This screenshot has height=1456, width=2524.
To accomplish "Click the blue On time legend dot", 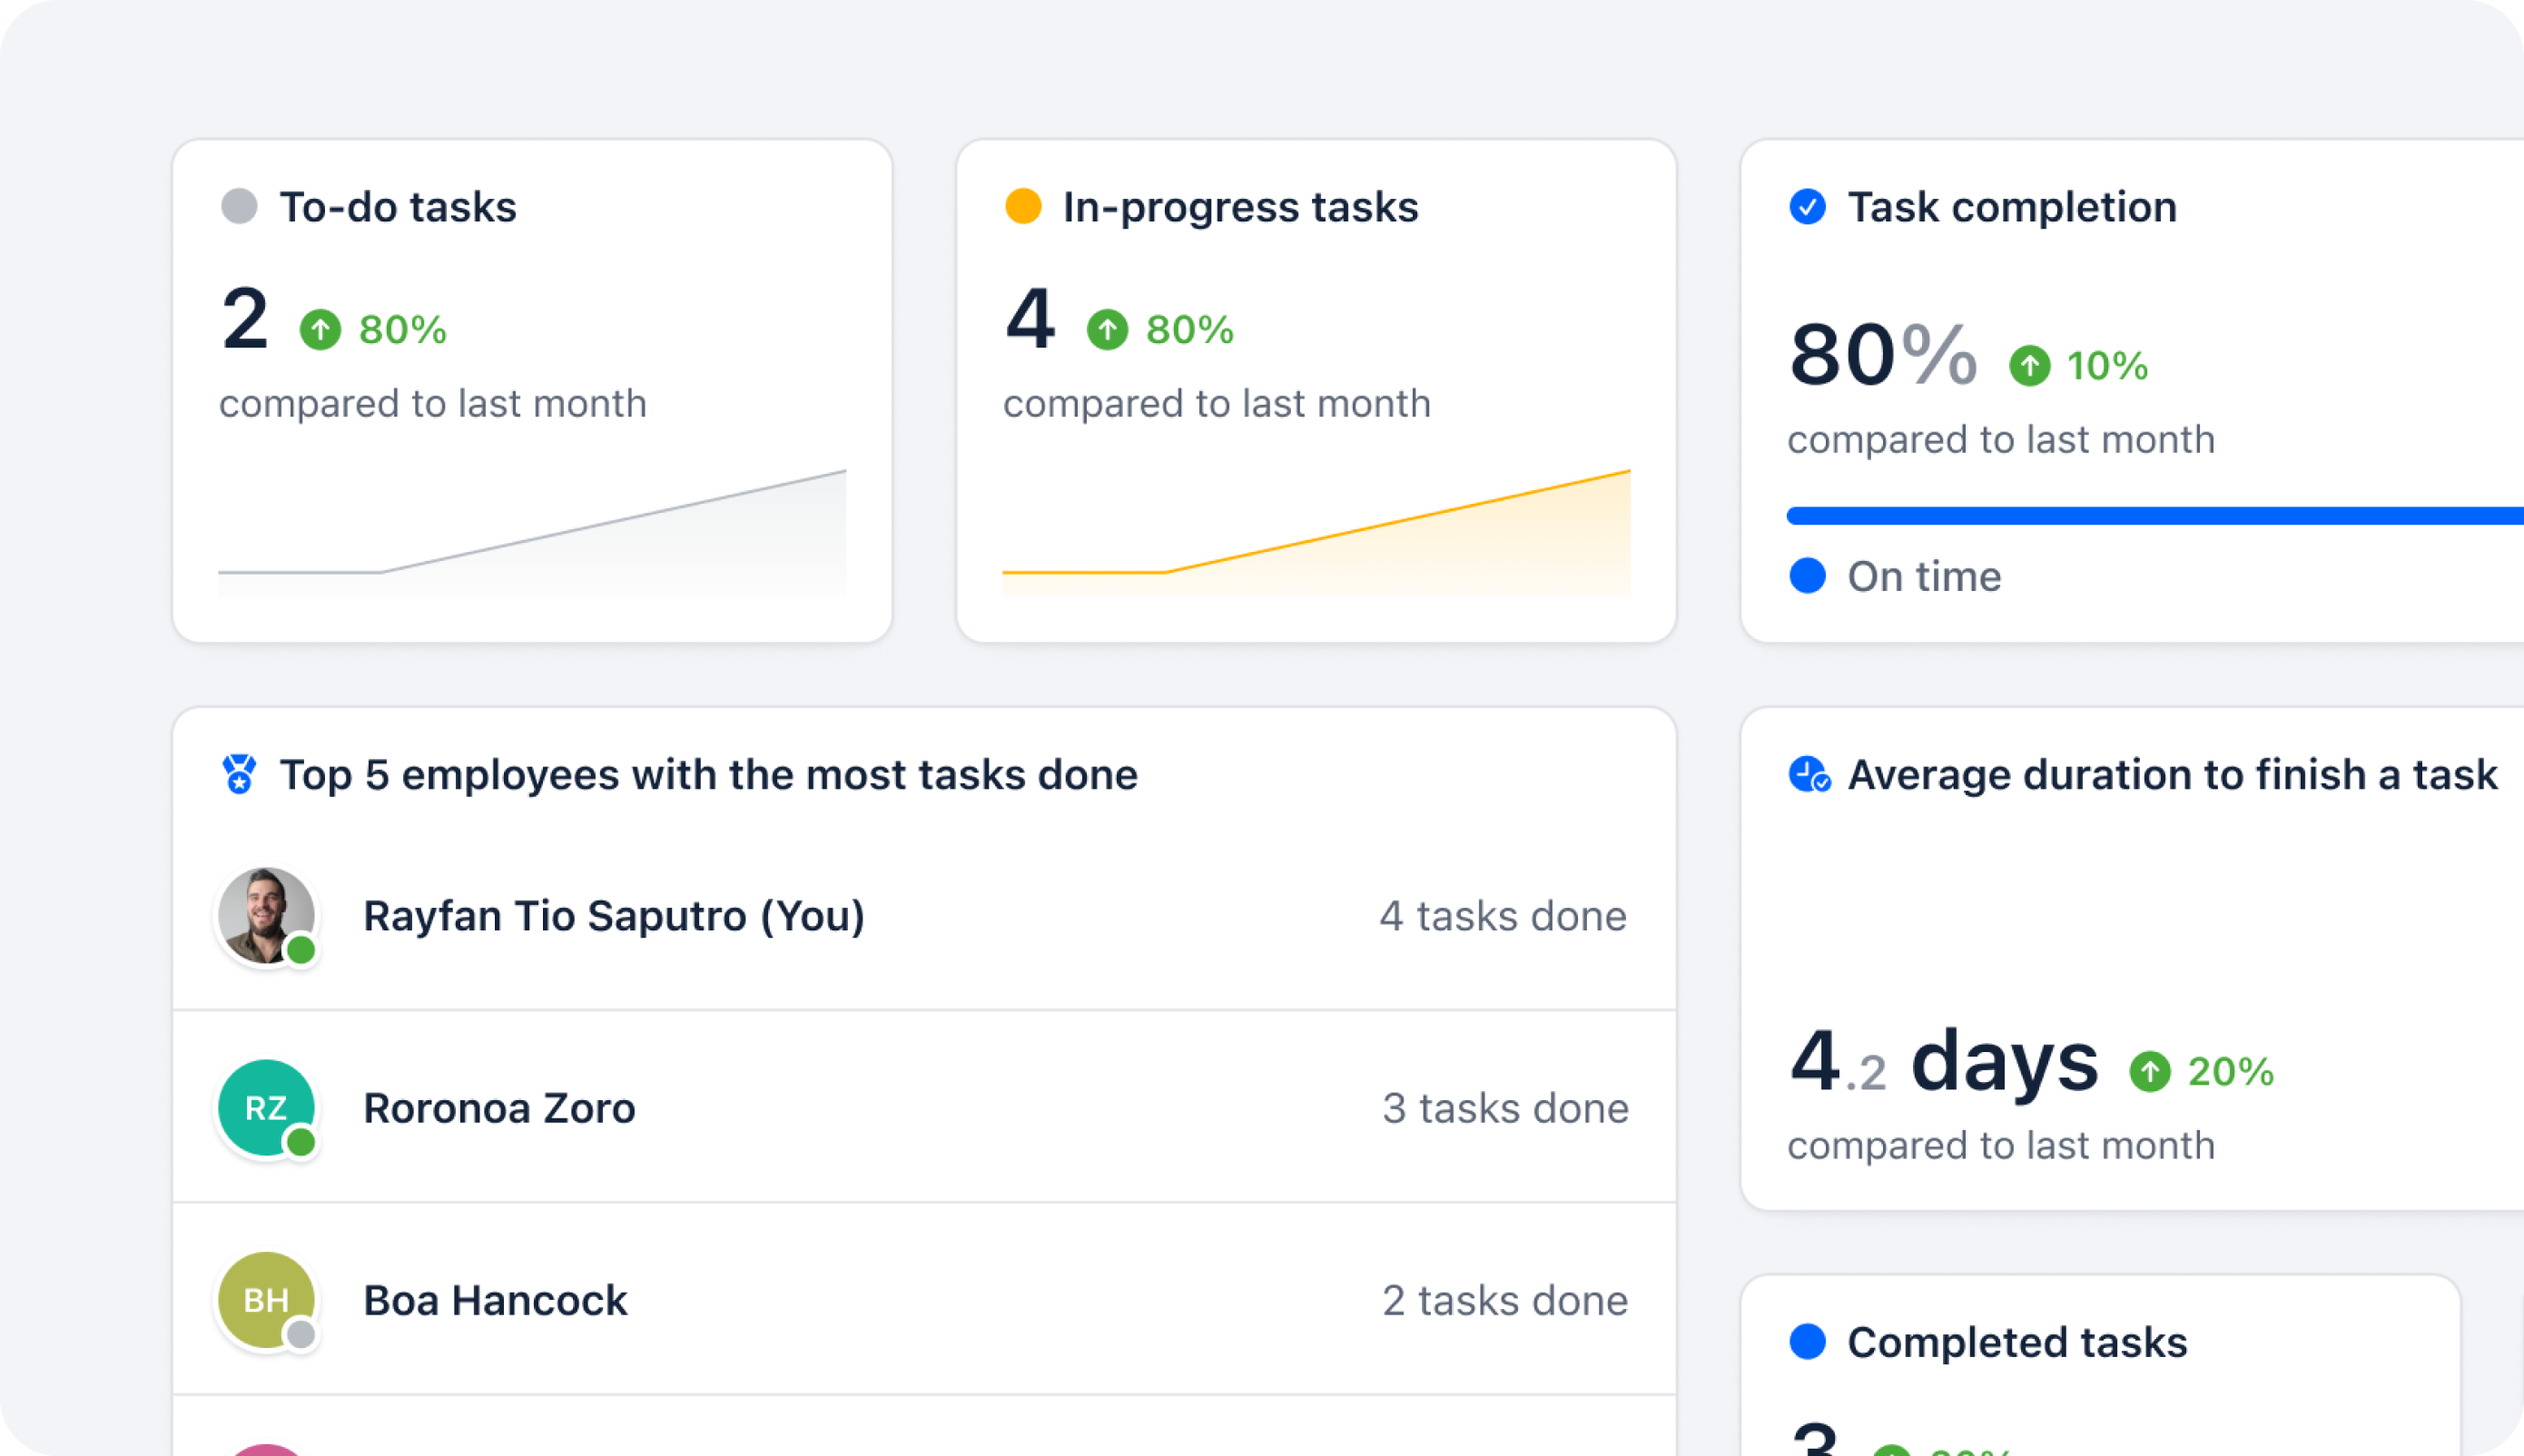I will click(1807, 576).
